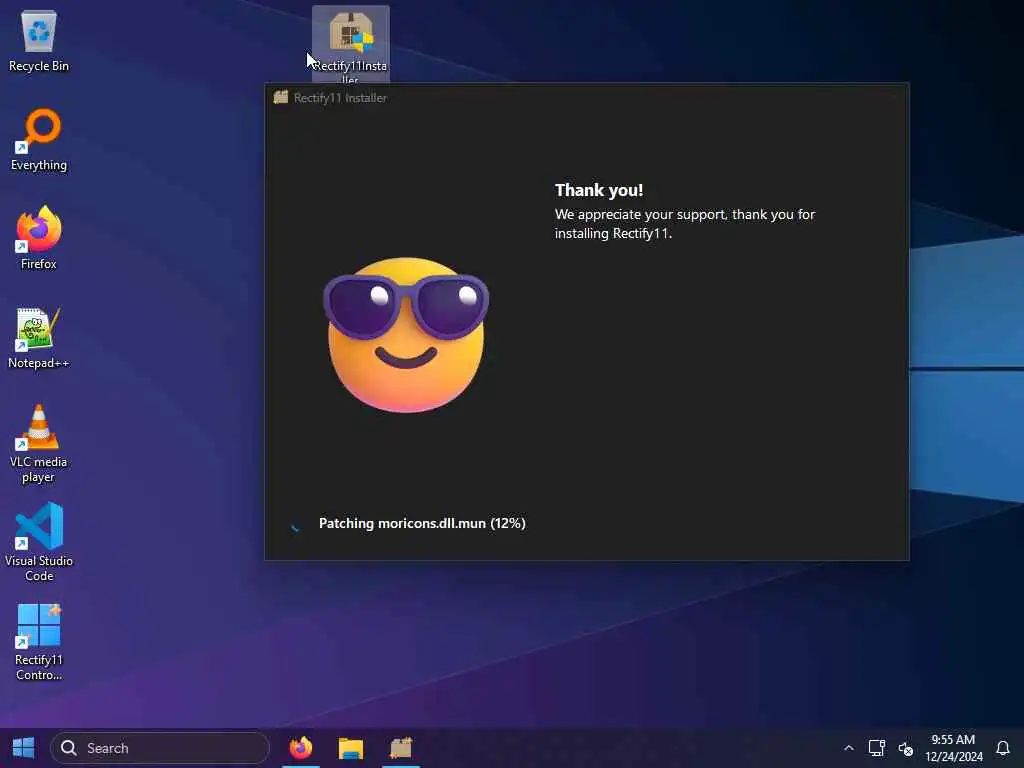Open the Recycle Bin desktop icon
1024x768 pixels.
pos(39,41)
